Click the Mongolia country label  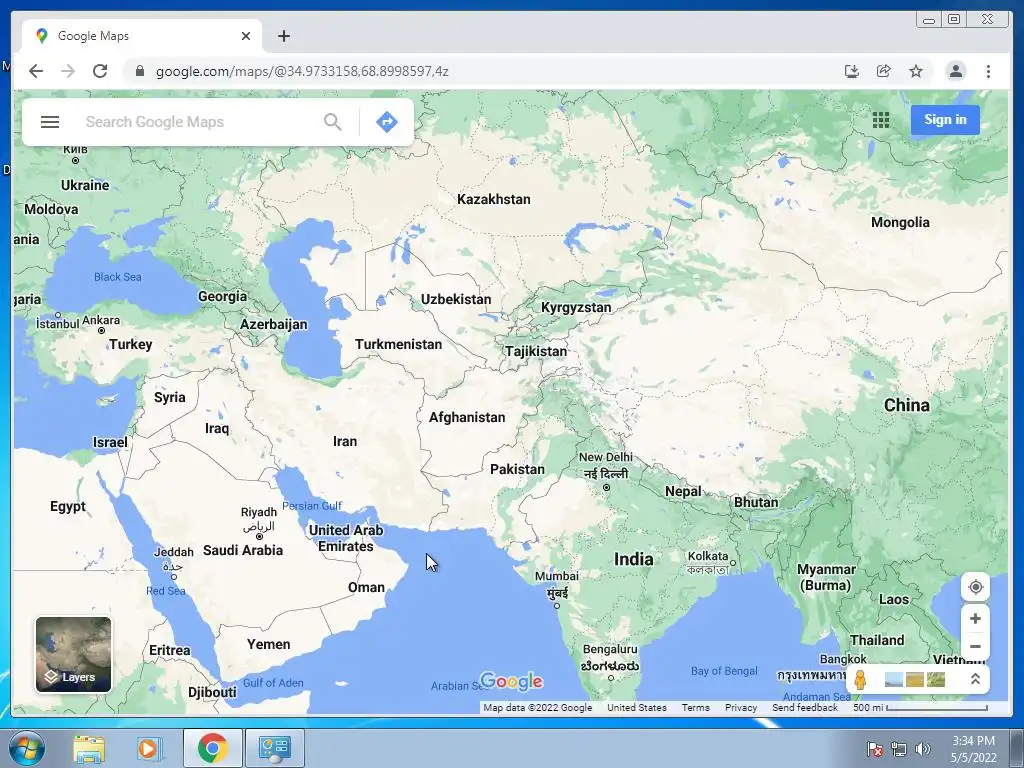tap(900, 222)
